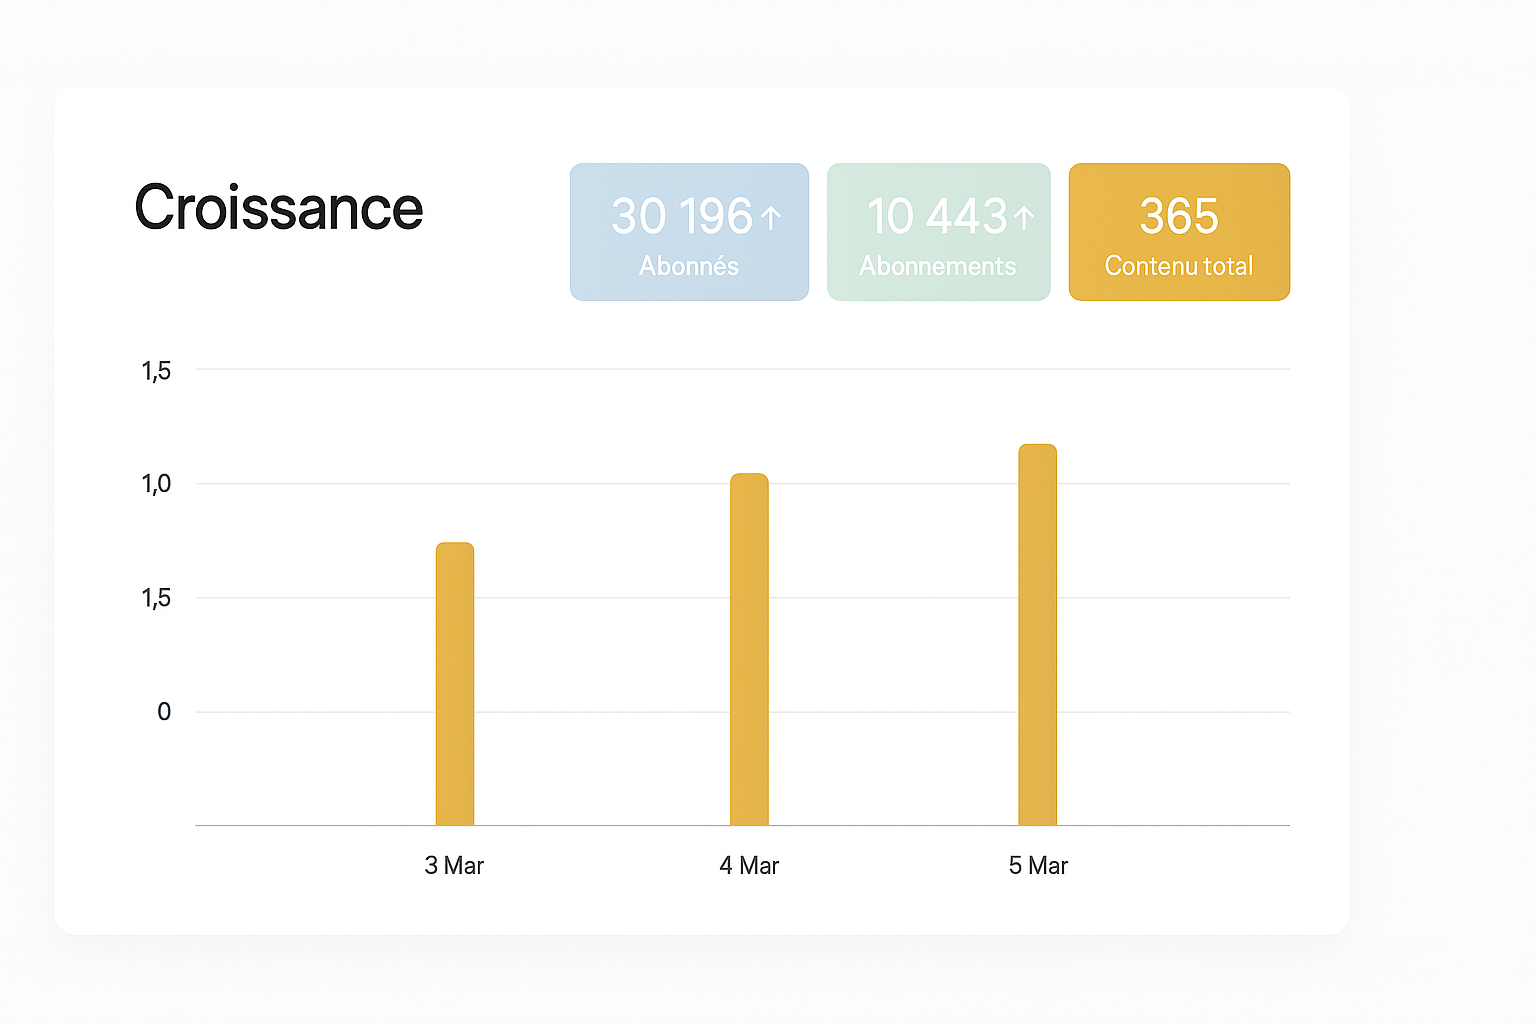Screen dimensions: 1536x1024
Task: Click the 3 Mar axis label
Action: tap(454, 866)
